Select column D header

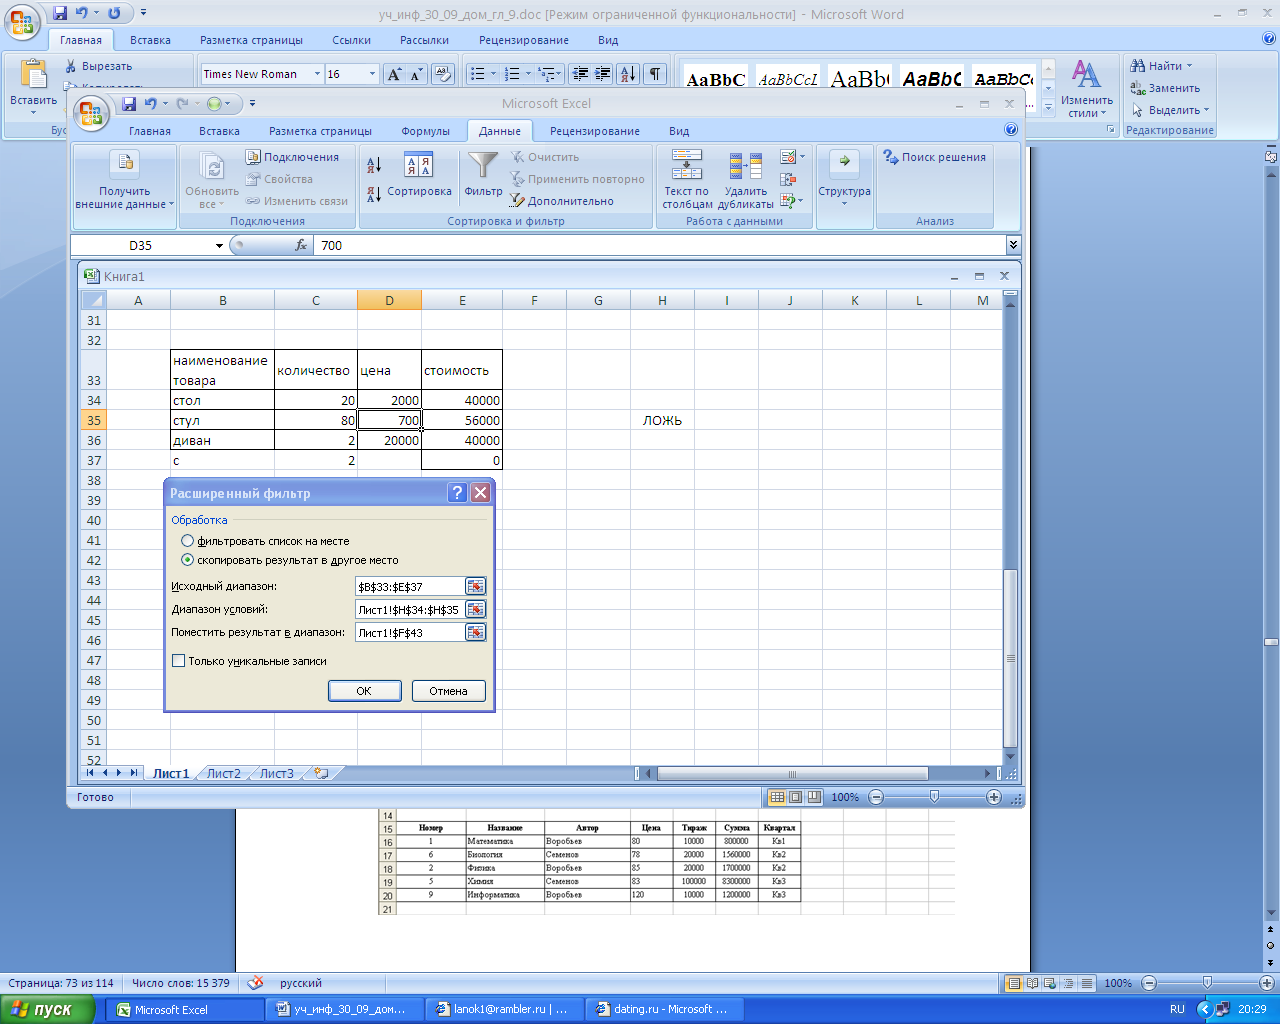[x=389, y=300]
